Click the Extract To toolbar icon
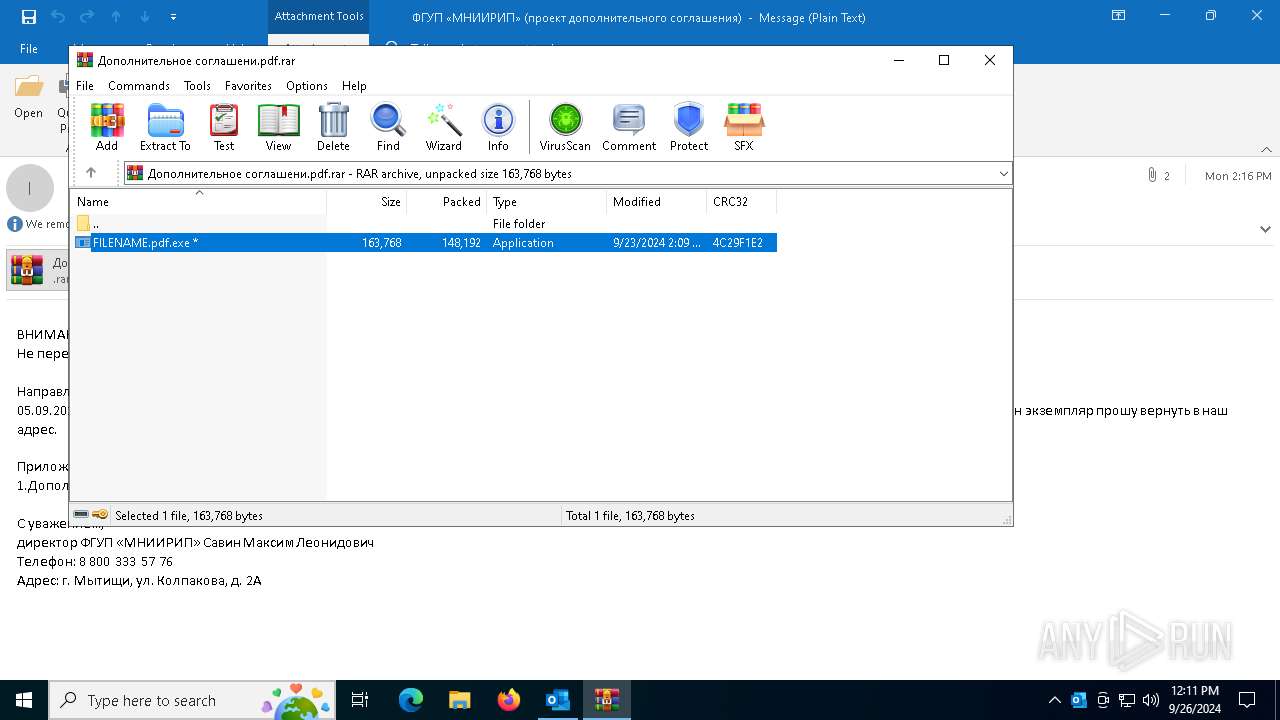Viewport: 1280px width, 720px height. (x=165, y=127)
